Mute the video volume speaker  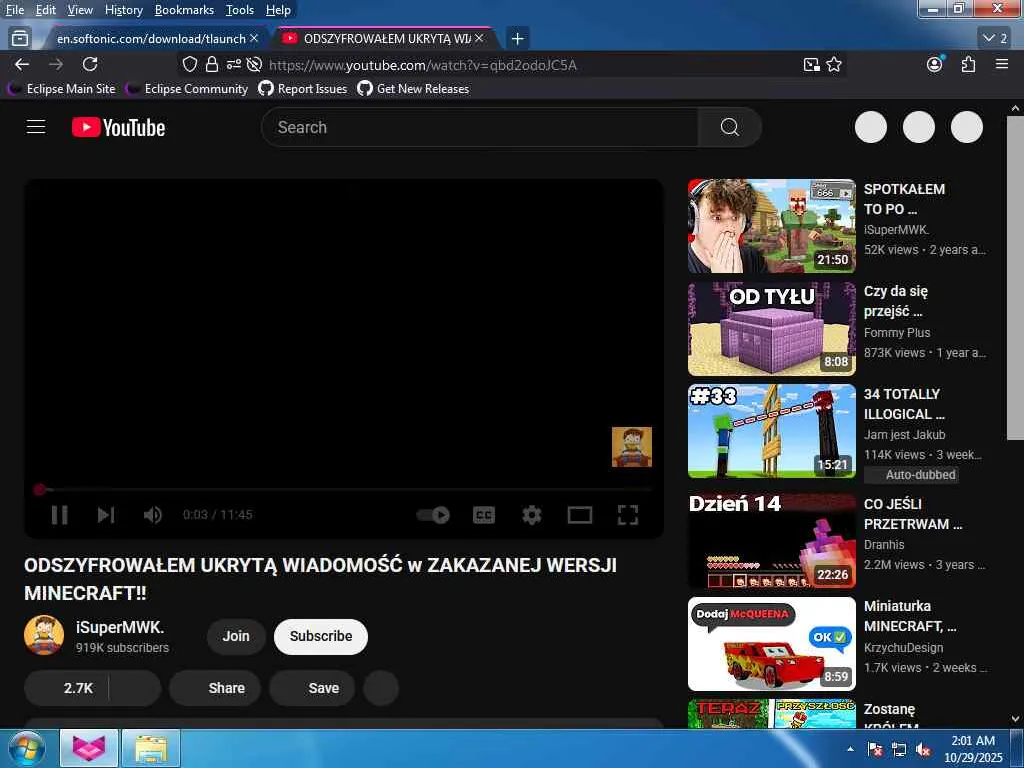point(152,515)
